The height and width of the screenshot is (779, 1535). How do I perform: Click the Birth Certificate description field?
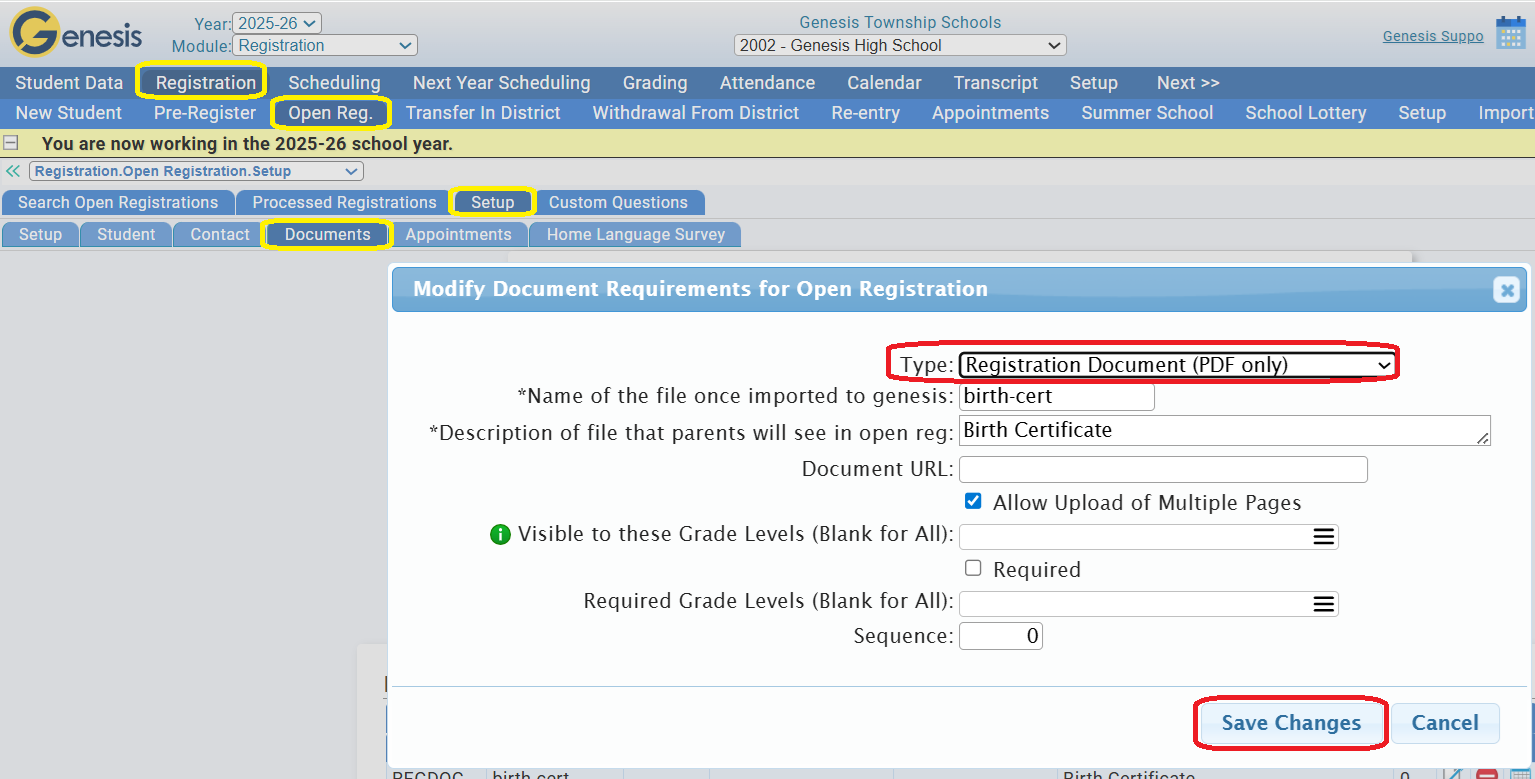click(x=1225, y=431)
